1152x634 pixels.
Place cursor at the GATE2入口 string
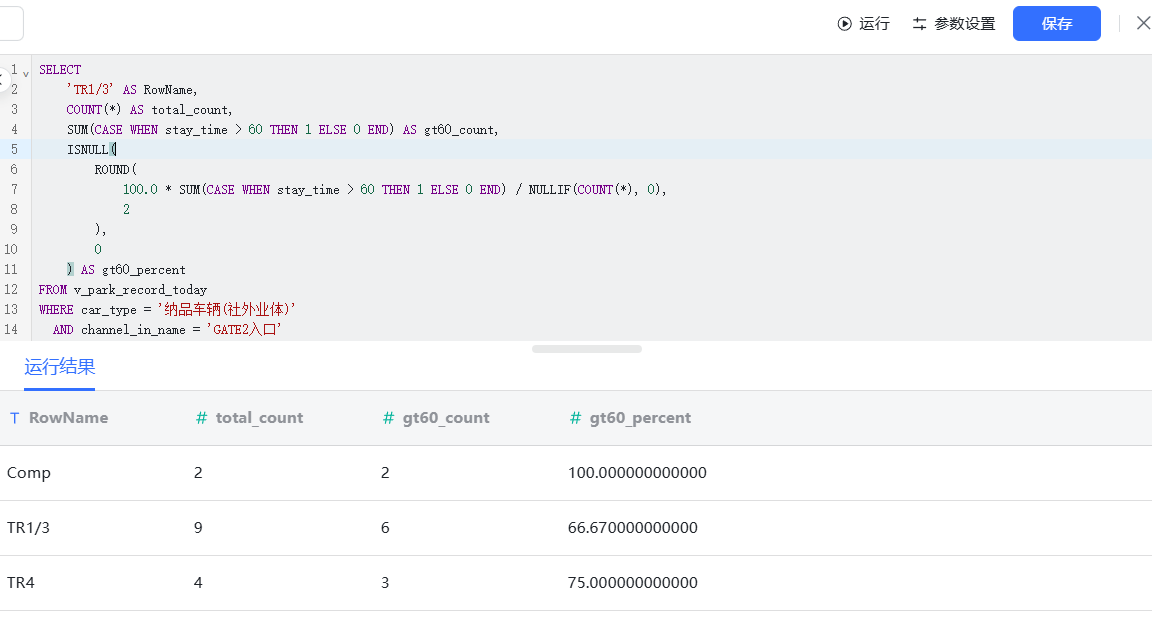(244, 329)
